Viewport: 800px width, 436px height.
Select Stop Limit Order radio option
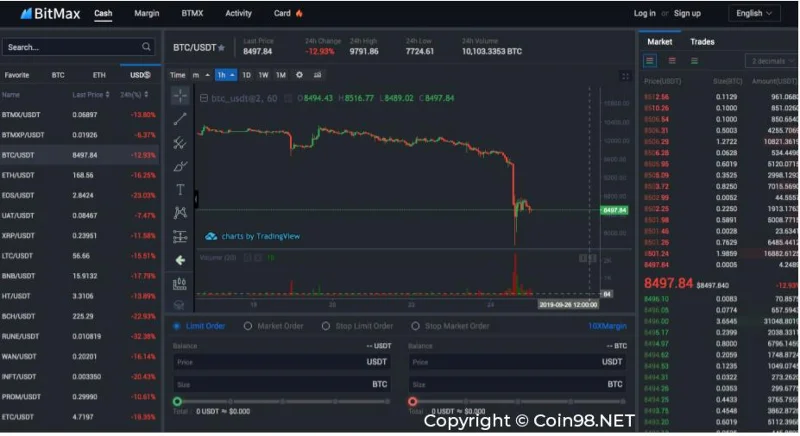[326, 326]
